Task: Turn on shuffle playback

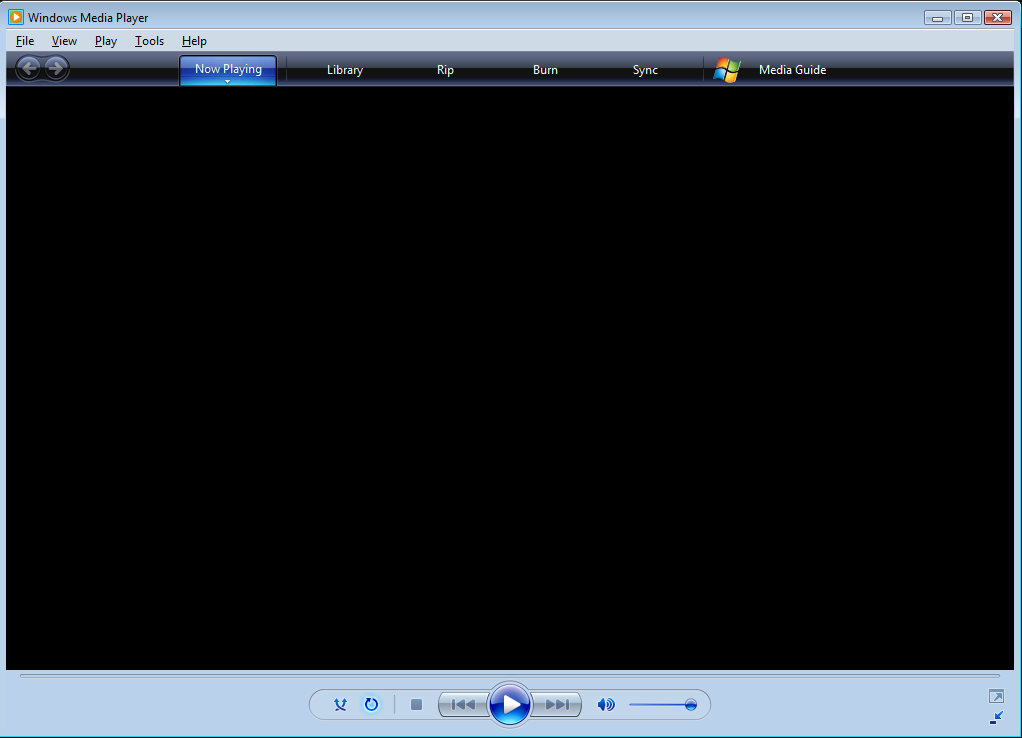Action: (340, 704)
